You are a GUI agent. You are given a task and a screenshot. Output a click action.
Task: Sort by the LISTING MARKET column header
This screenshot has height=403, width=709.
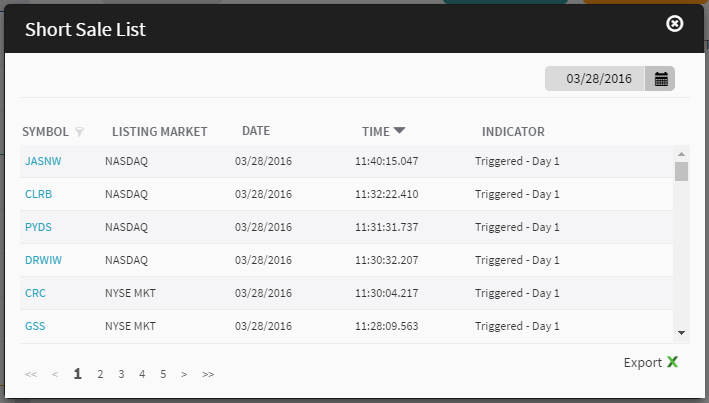click(x=160, y=132)
